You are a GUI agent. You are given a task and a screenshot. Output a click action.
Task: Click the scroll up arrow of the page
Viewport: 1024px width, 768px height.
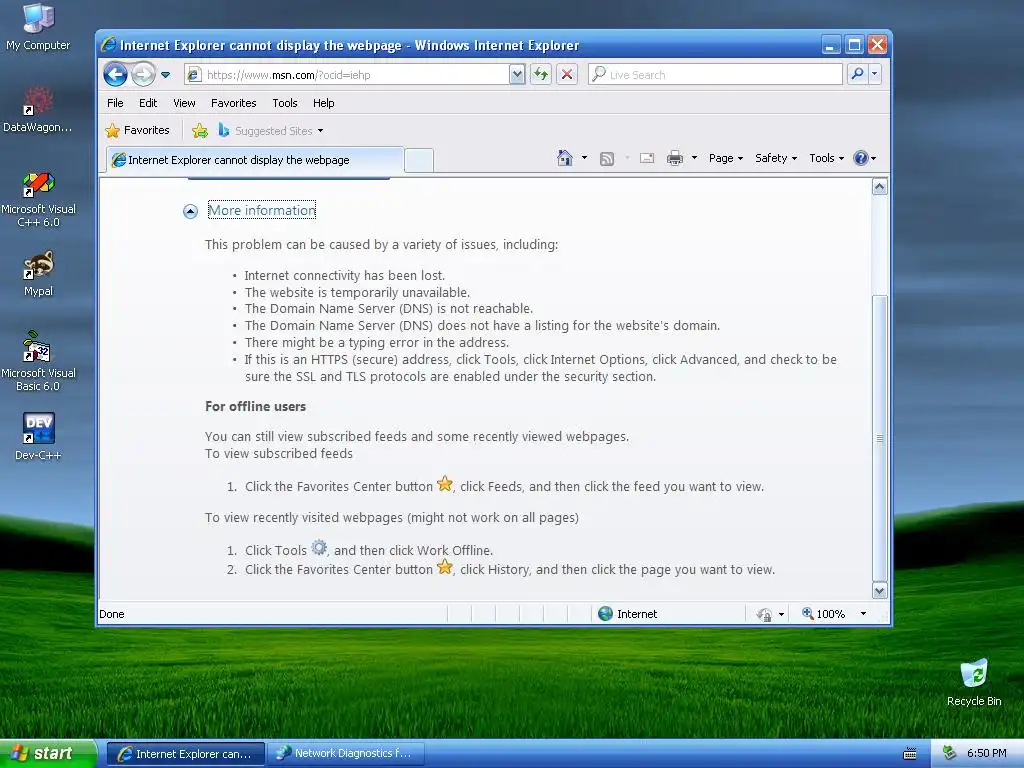coord(880,187)
